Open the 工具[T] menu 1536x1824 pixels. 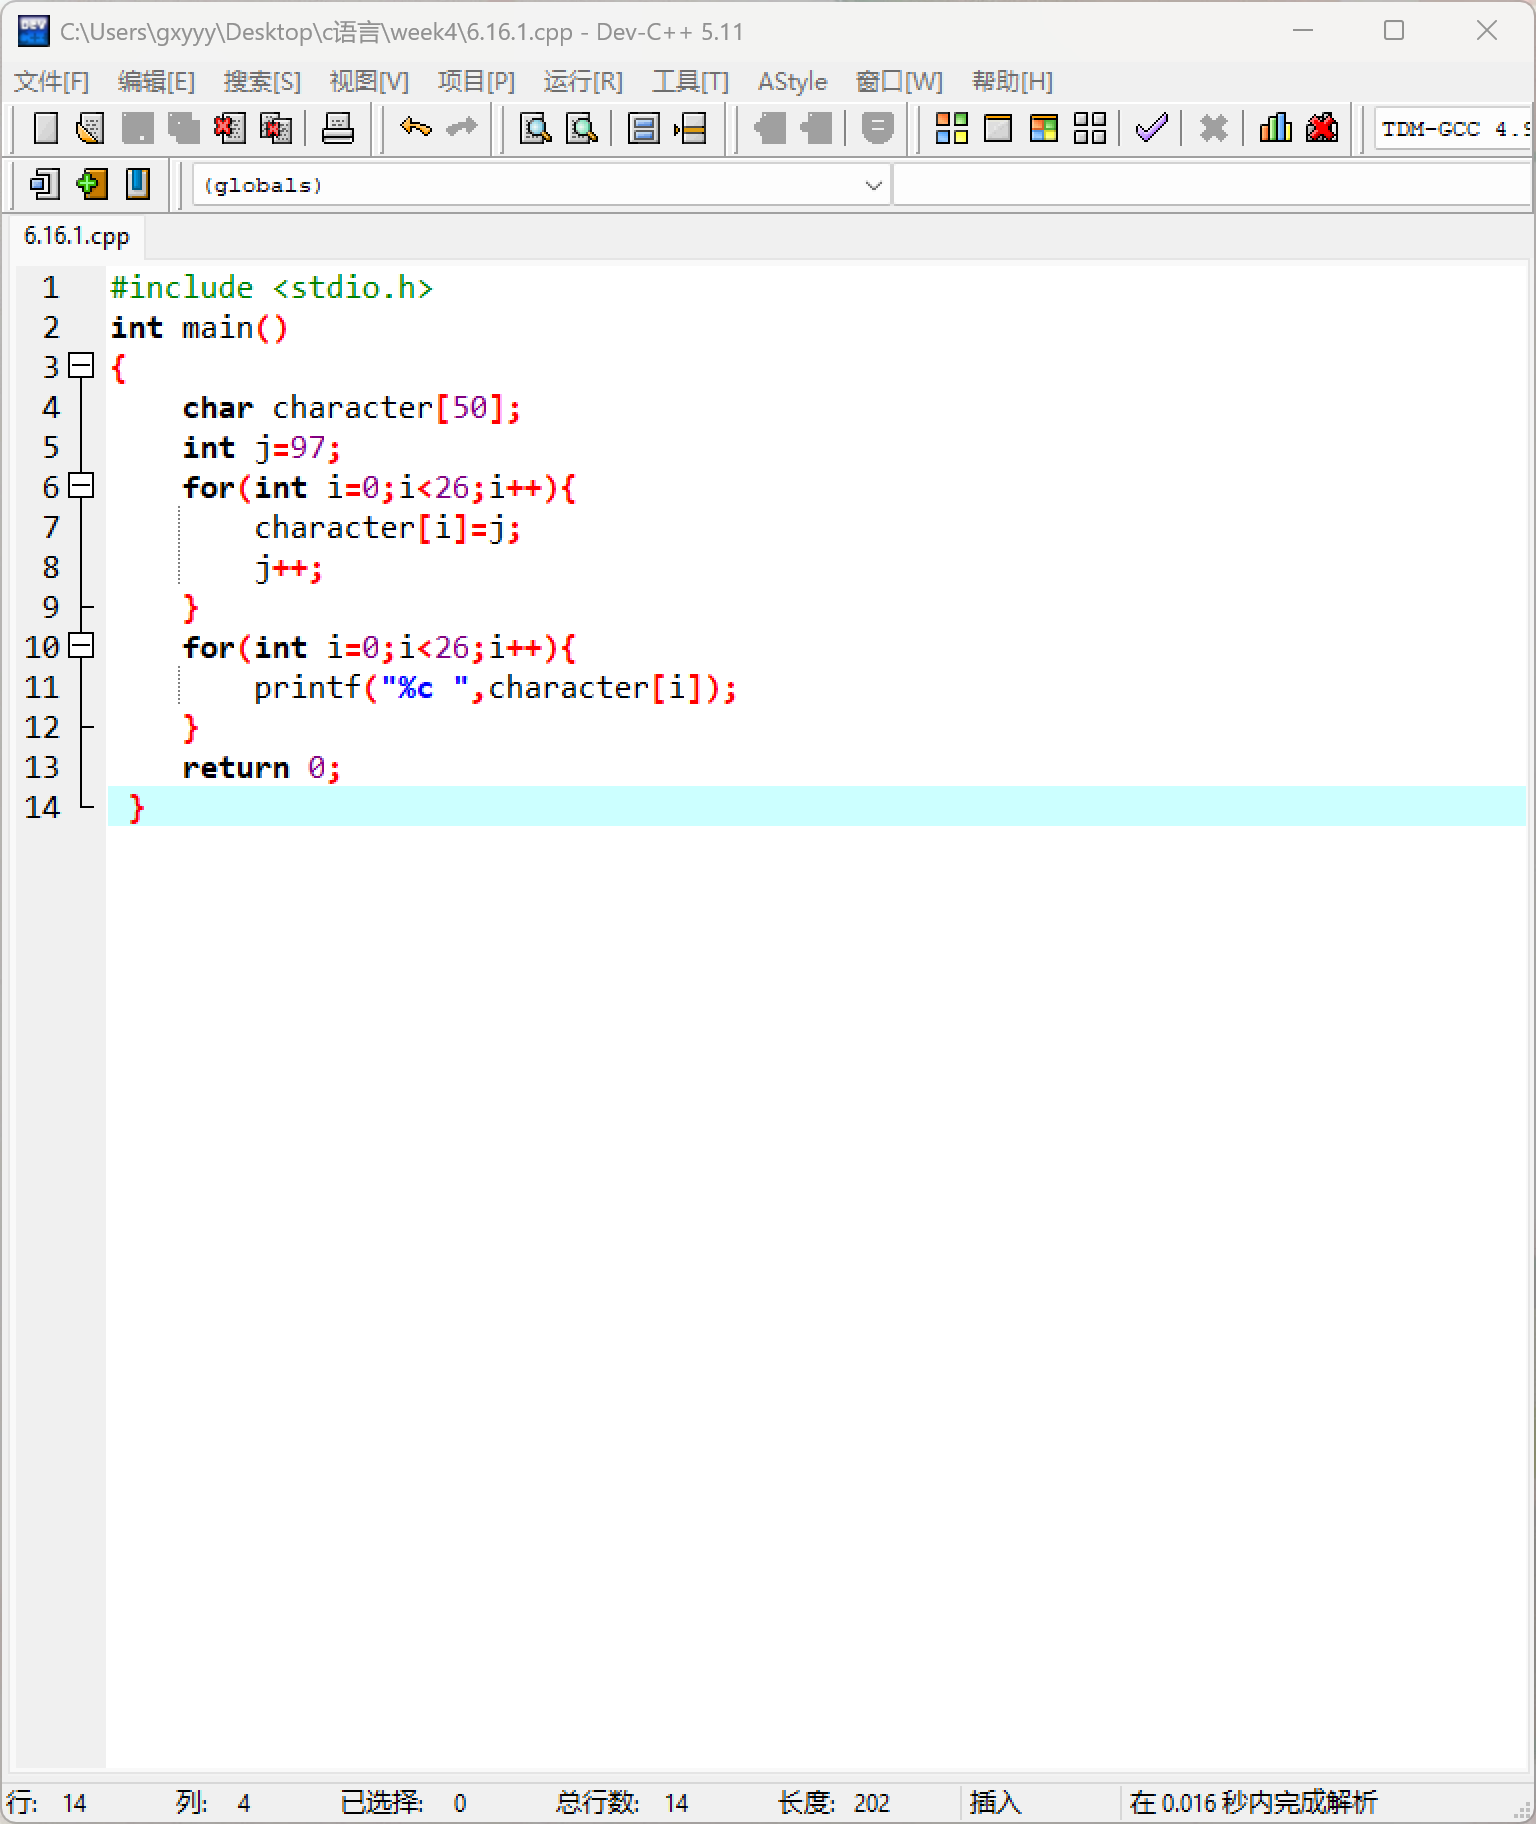click(x=690, y=81)
